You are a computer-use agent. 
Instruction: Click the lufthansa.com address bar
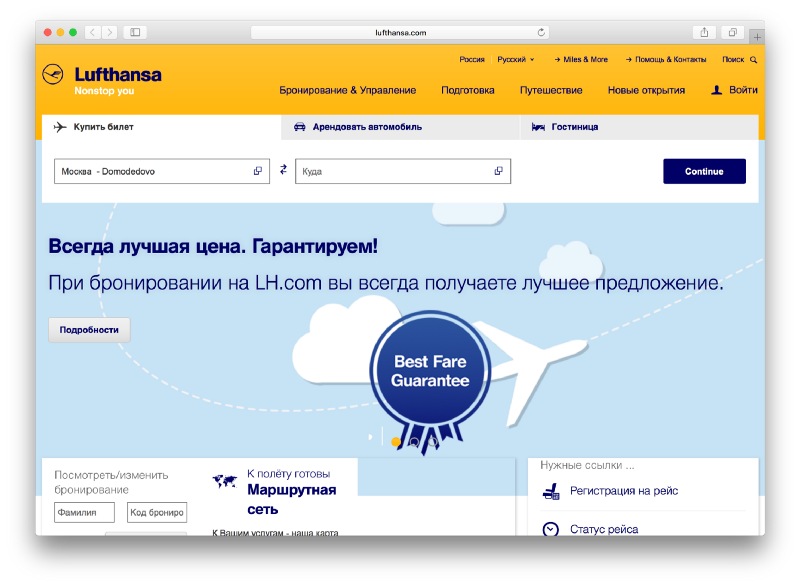(x=400, y=33)
